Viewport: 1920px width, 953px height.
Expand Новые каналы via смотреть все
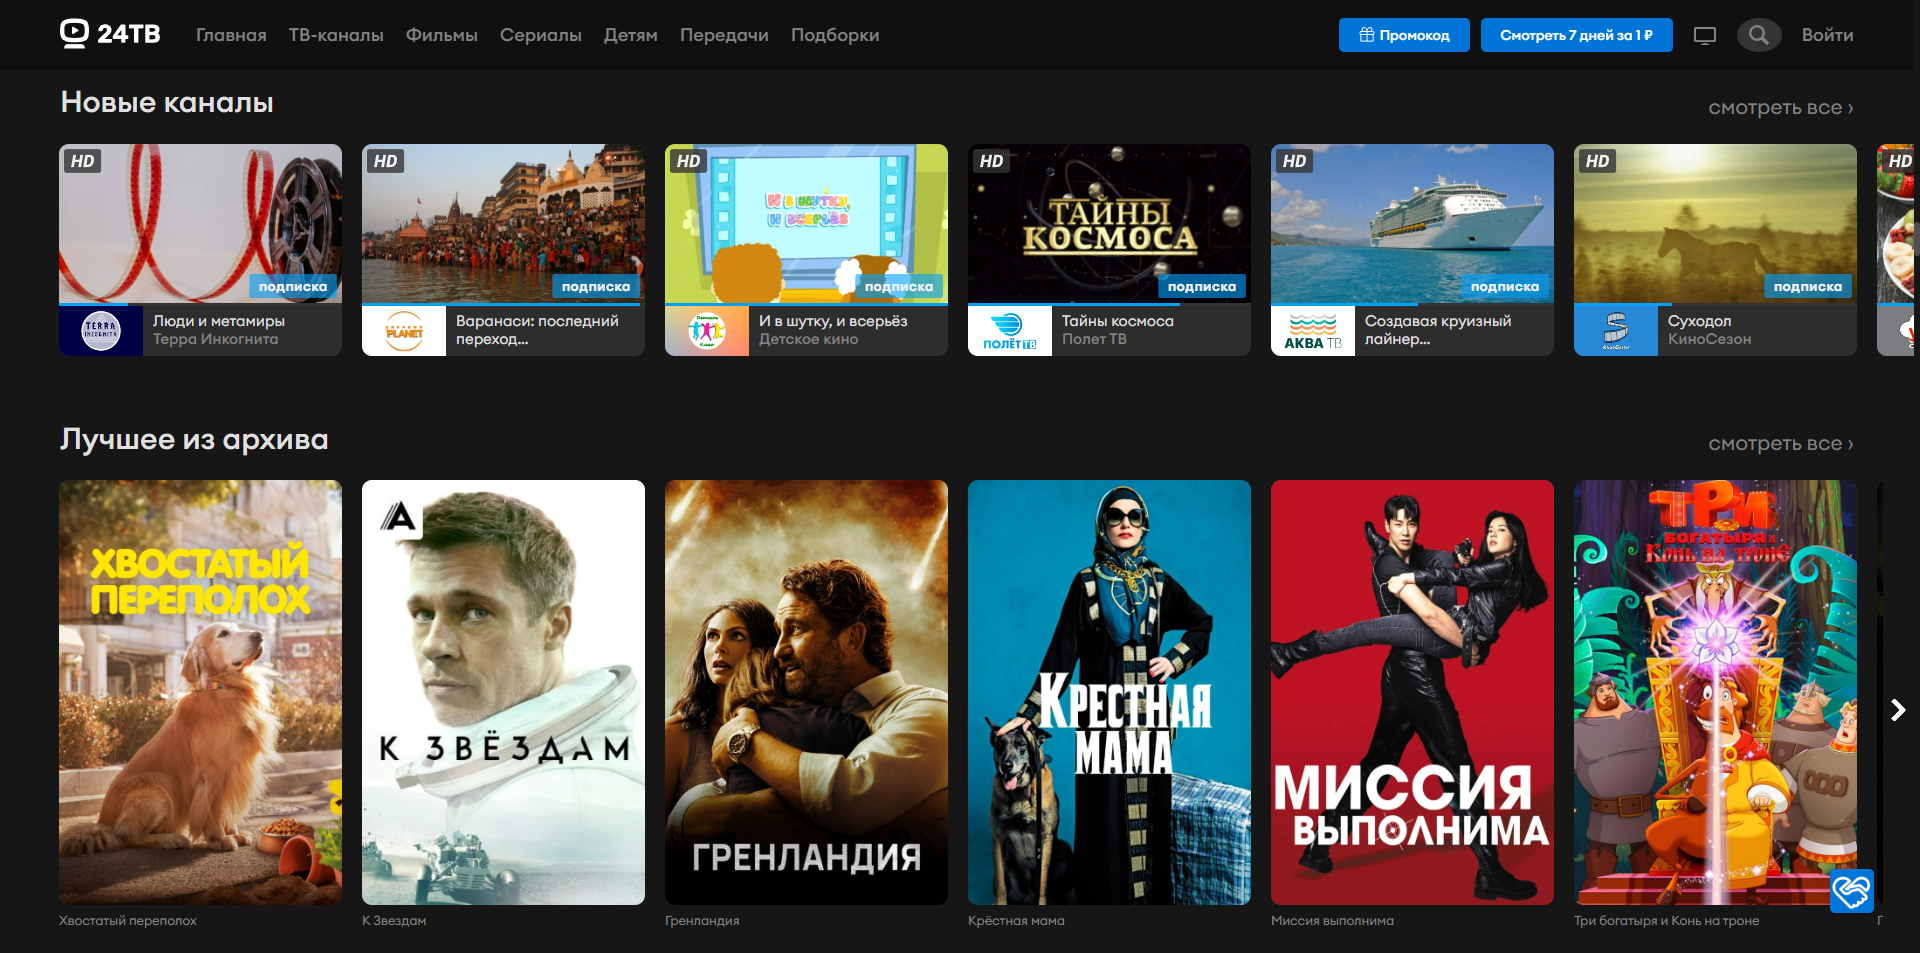(1780, 108)
